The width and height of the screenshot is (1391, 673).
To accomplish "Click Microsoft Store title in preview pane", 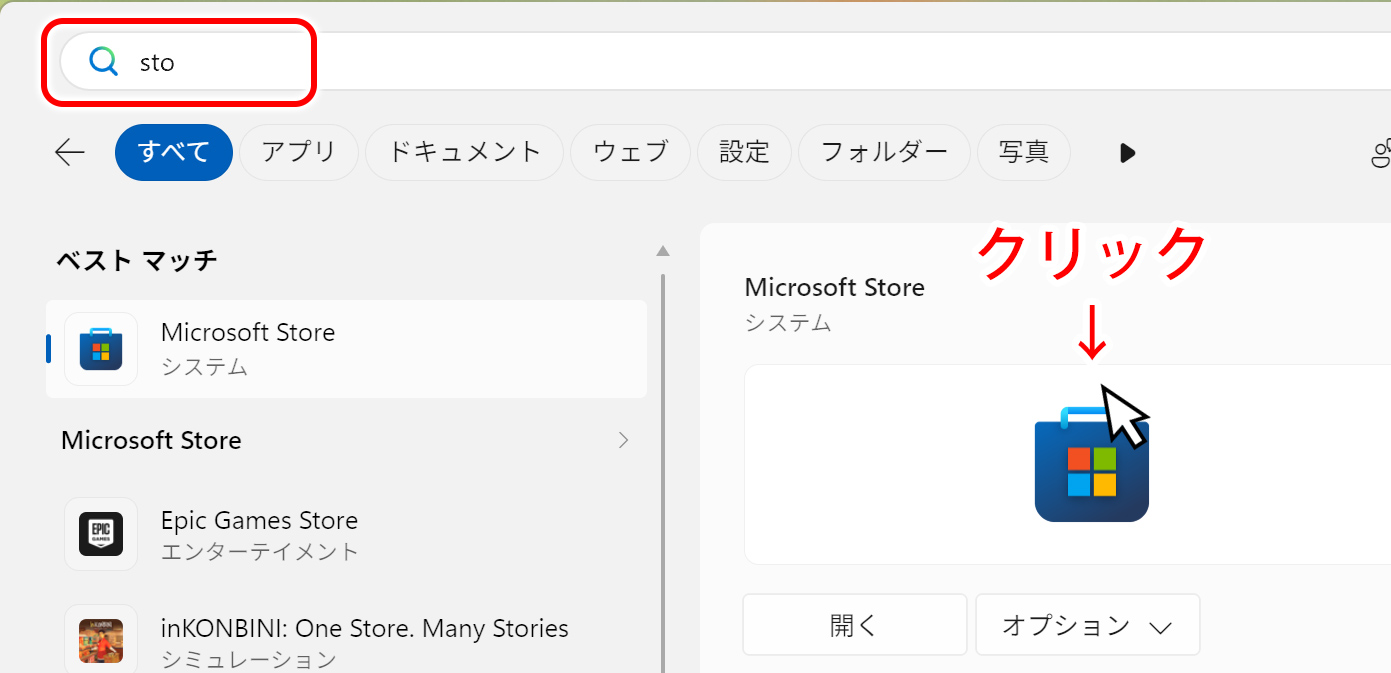I will (835, 287).
